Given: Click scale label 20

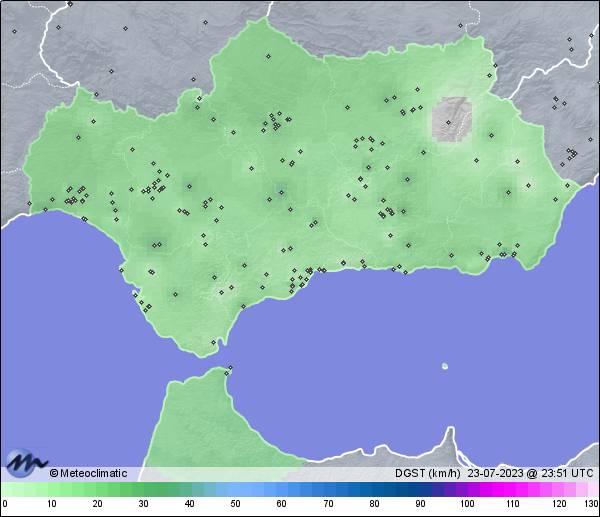Looking at the screenshot, I should [x=98, y=503].
